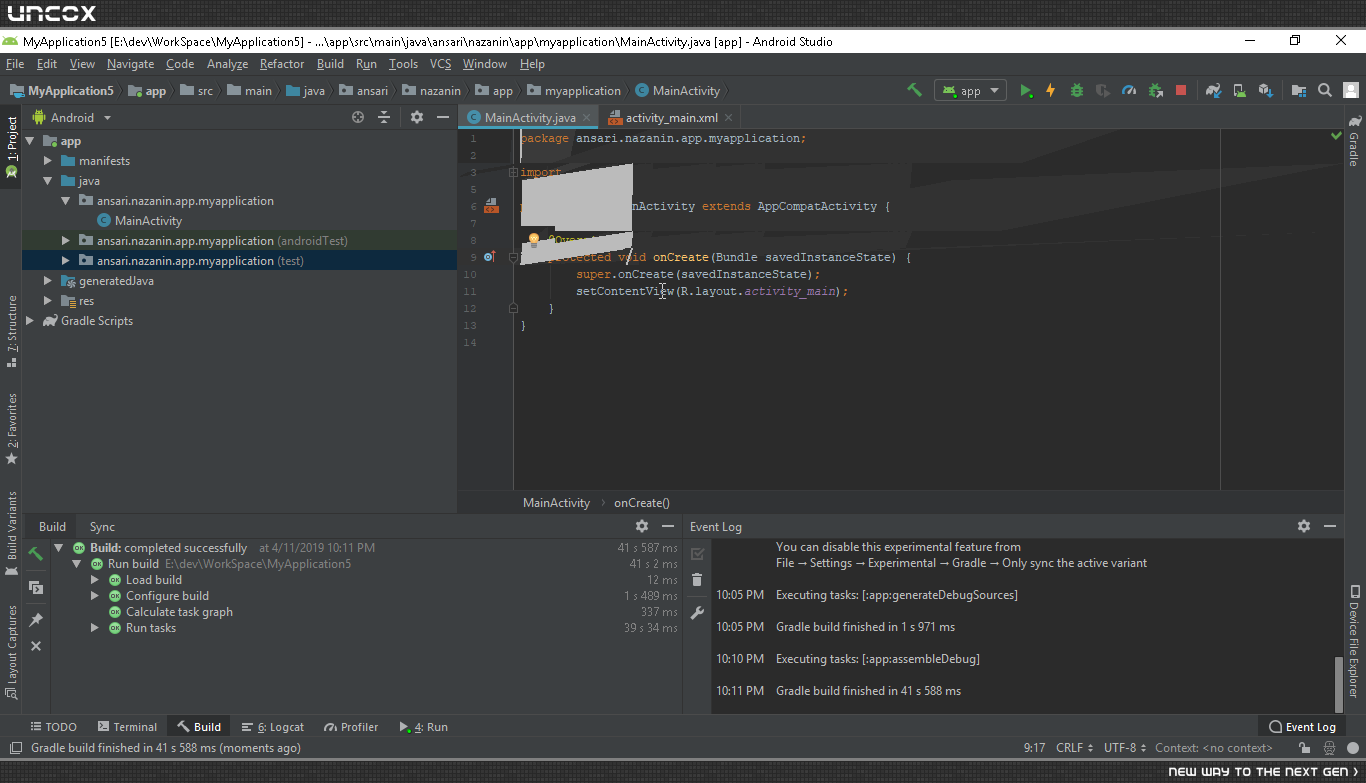The width and height of the screenshot is (1366, 783).
Task: Open the AVD Manager icon
Action: coord(1239,90)
